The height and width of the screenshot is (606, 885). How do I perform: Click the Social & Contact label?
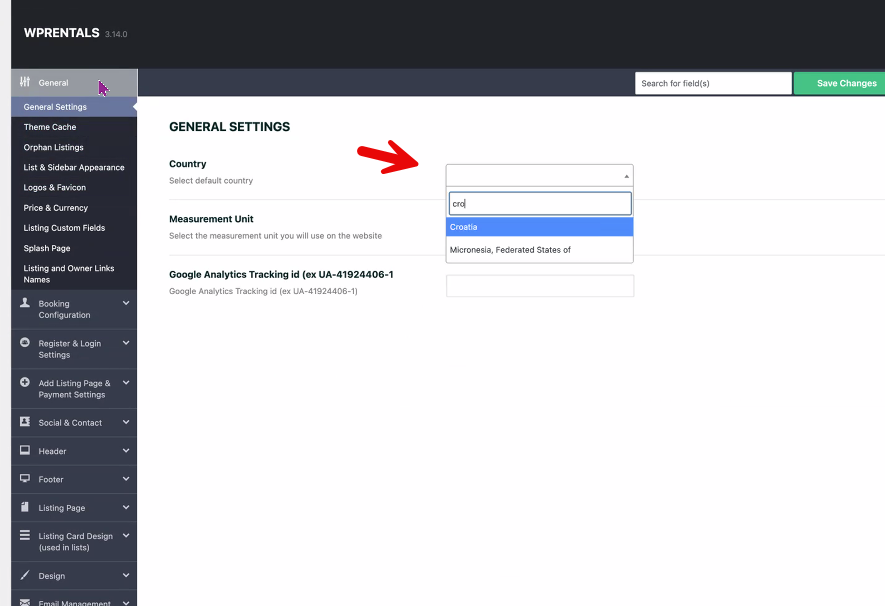click(x=70, y=423)
